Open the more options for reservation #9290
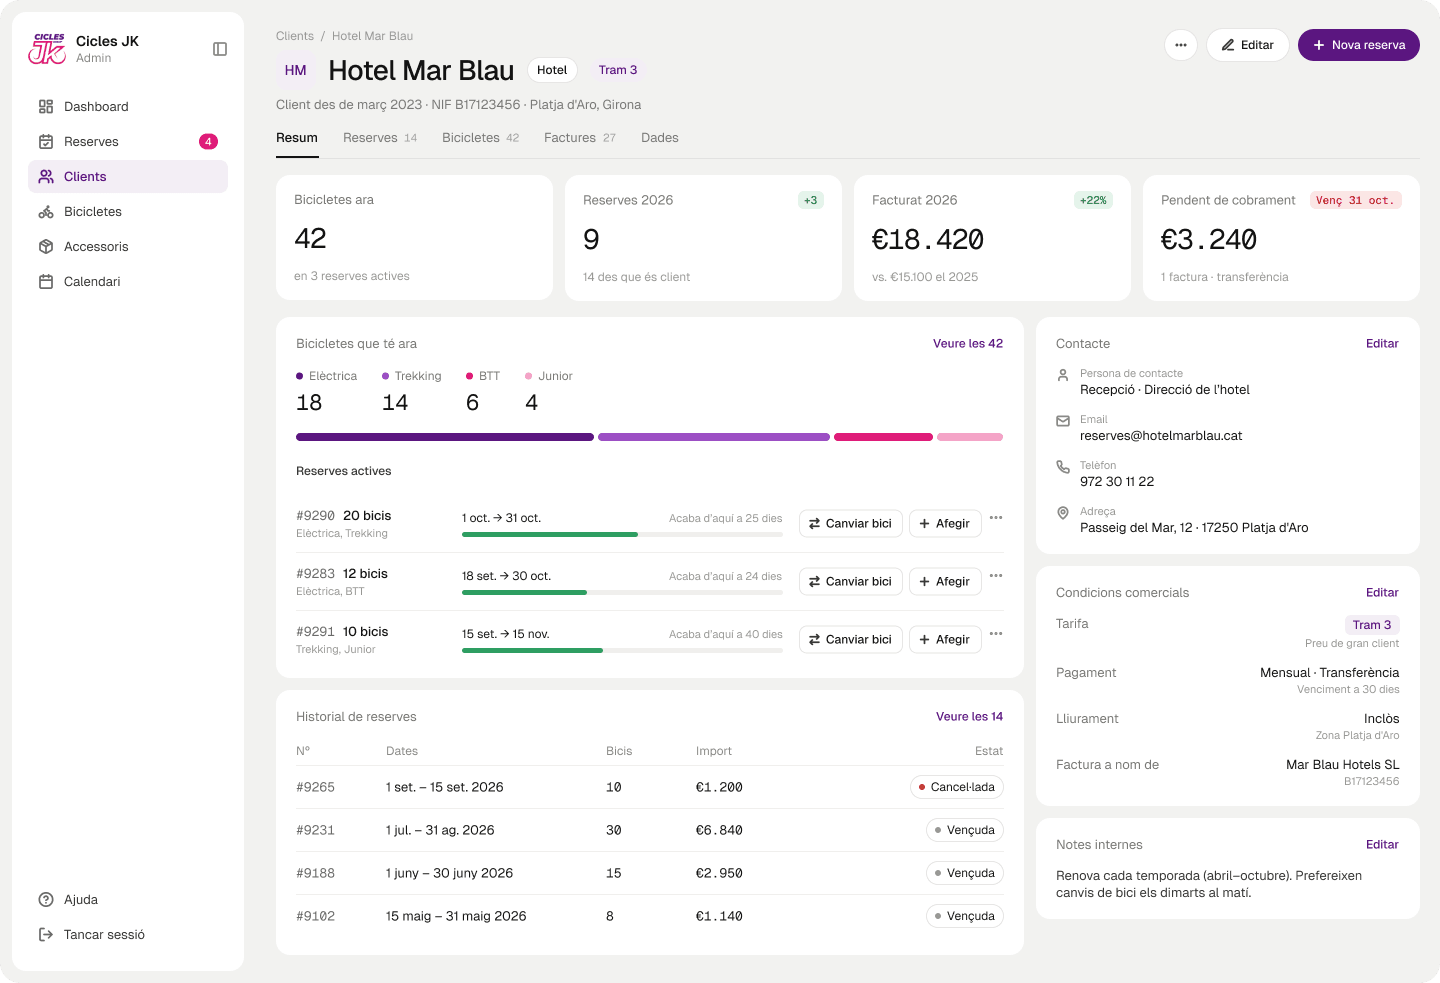 click(x=996, y=518)
